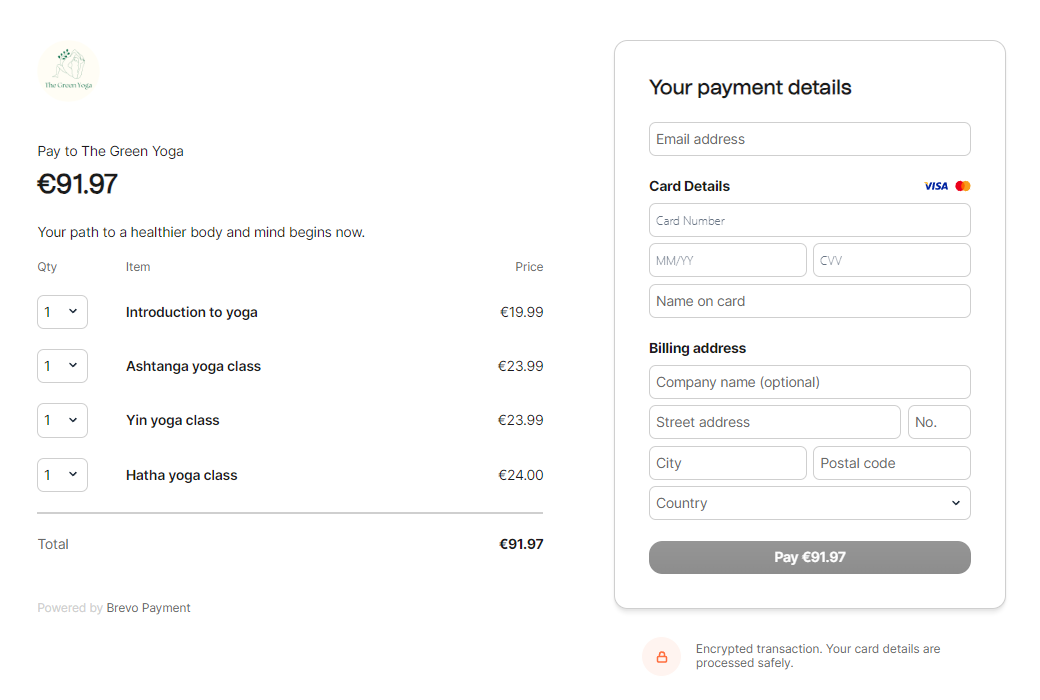Click The Green Yoga logo
1040x700 pixels.
point(68,71)
